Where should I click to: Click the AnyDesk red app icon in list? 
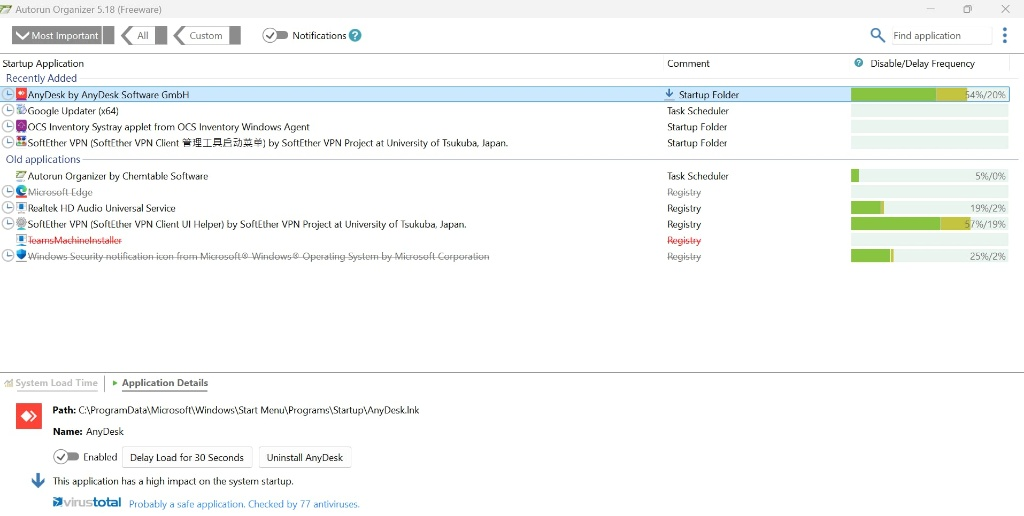pyautogui.click(x=22, y=95)
